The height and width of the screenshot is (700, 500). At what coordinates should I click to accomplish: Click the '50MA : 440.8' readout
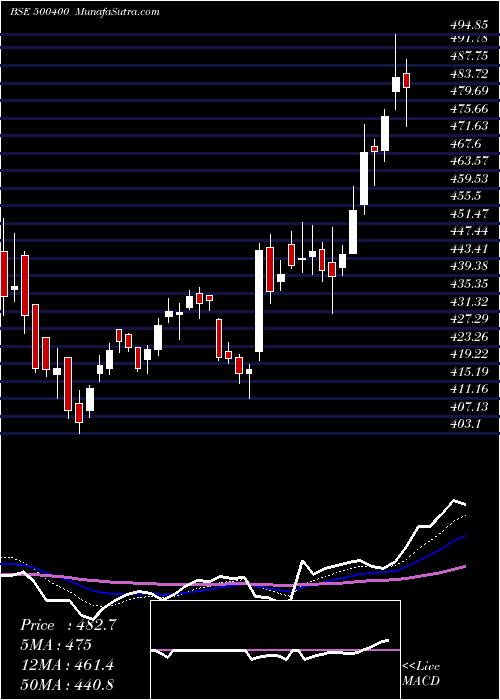67,685
